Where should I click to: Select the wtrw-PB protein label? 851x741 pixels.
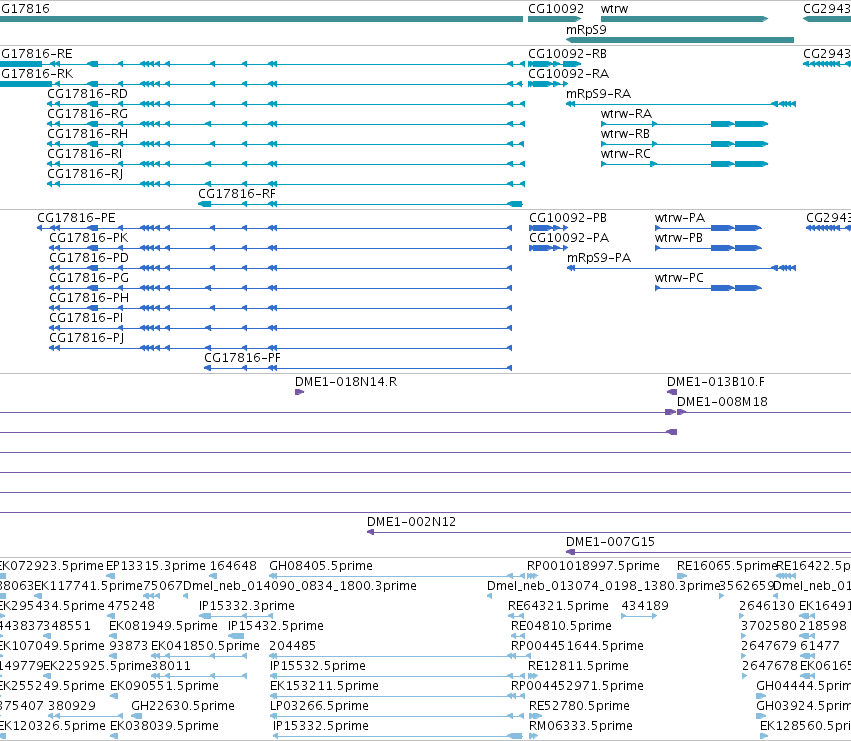click(x=679, y=238)
